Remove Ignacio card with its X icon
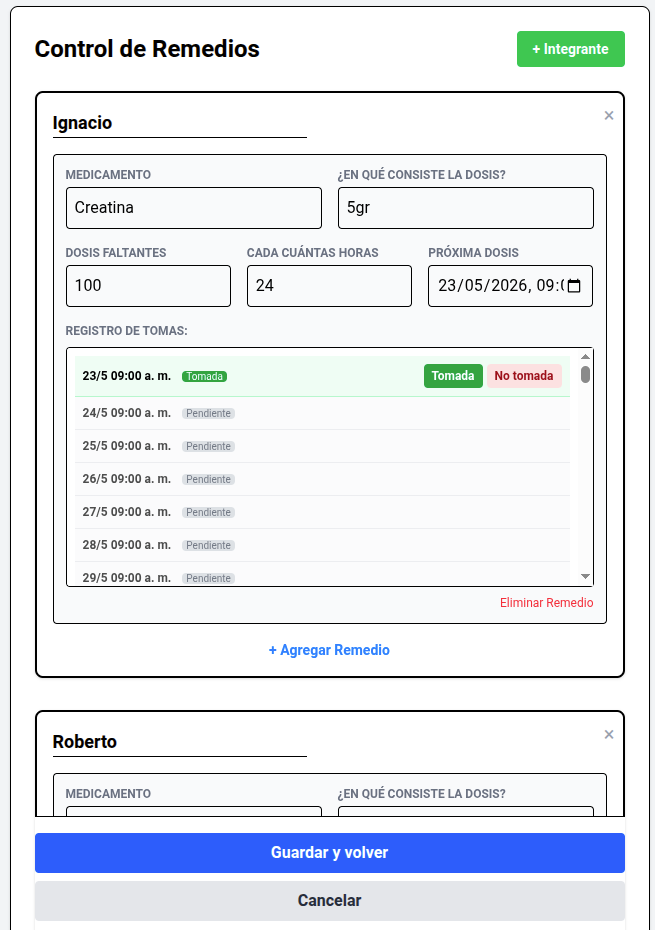 pos(609,116)
